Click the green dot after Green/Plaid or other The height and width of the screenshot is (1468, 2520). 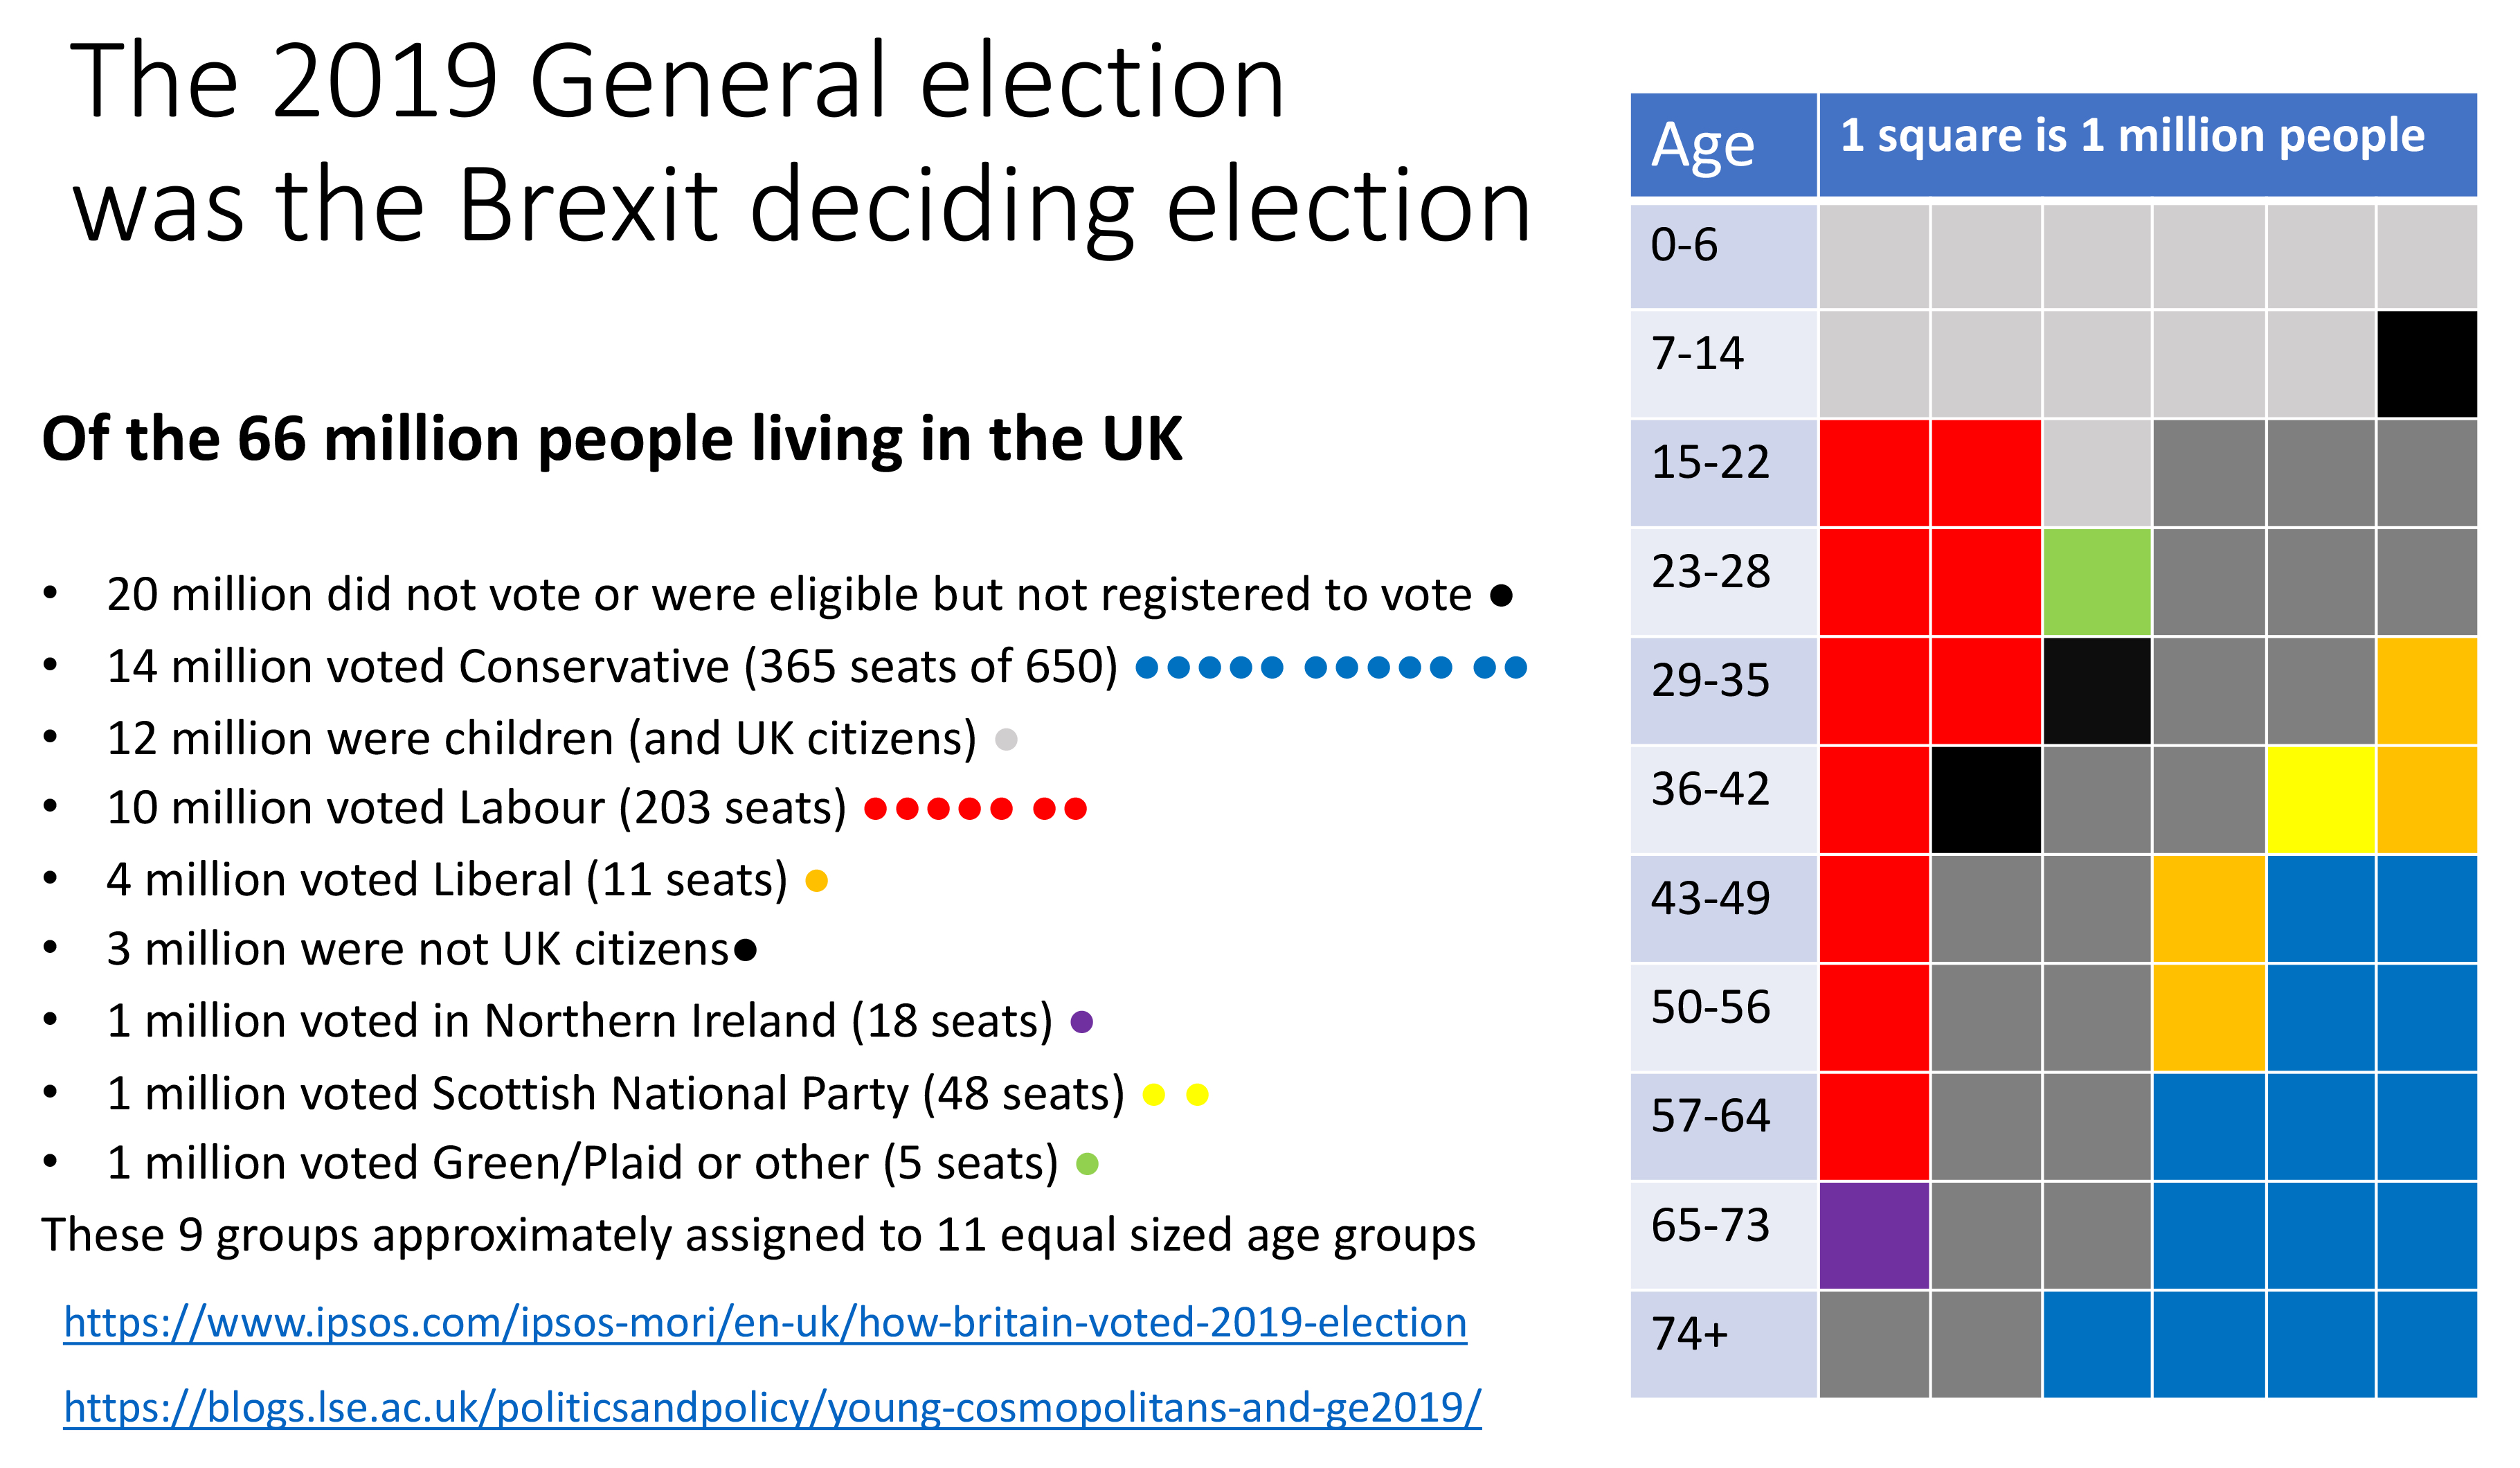1087,1164
